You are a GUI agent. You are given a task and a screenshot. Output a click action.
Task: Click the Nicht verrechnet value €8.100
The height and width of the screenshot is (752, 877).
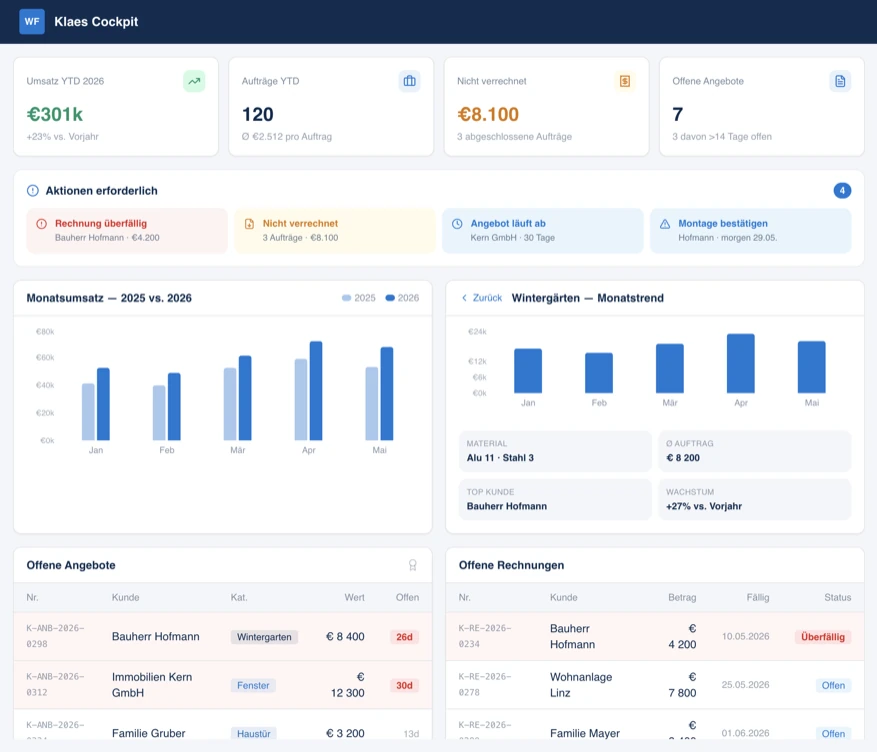(488, 114)
